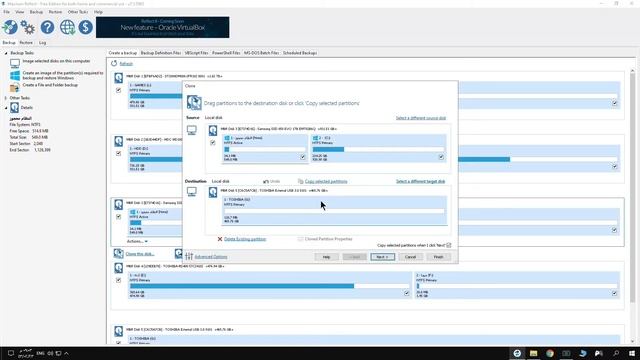The width and height of the screenshot is (640, 360).
Task: Toggle Copy selected partitions when I click Next
Action: click(x=449, y=245)
